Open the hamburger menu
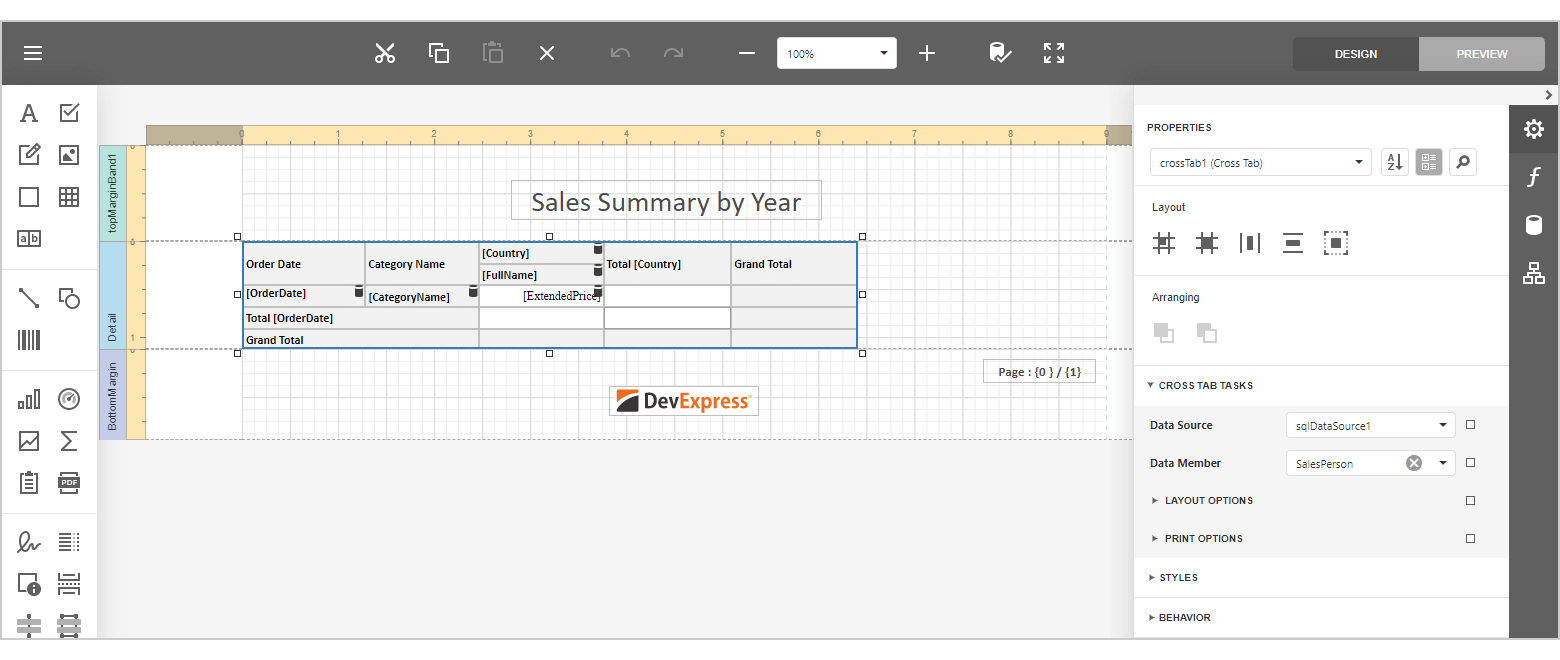1560x660 pixels. coord(32,52)
